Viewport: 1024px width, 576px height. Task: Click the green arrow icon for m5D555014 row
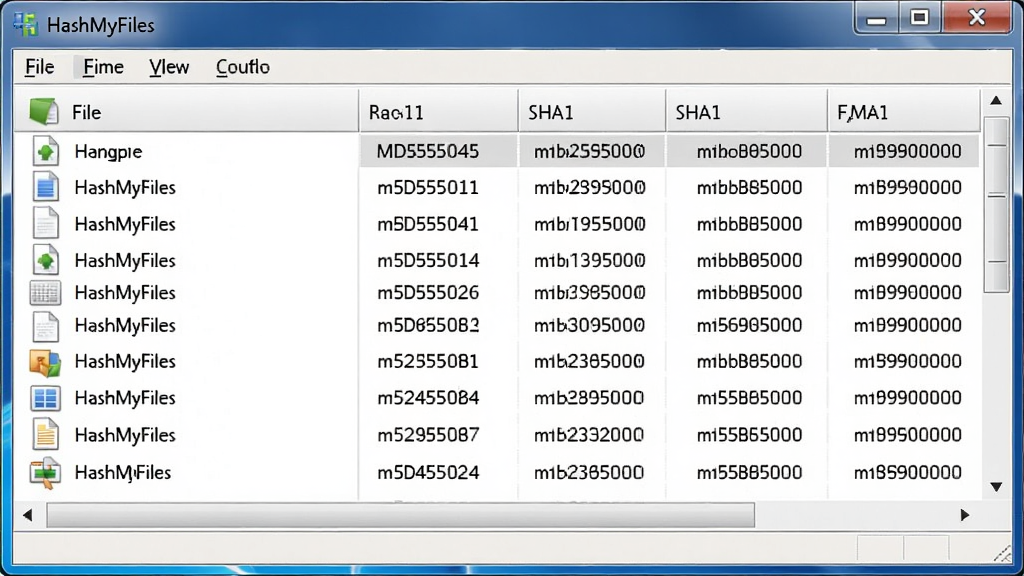45,261
